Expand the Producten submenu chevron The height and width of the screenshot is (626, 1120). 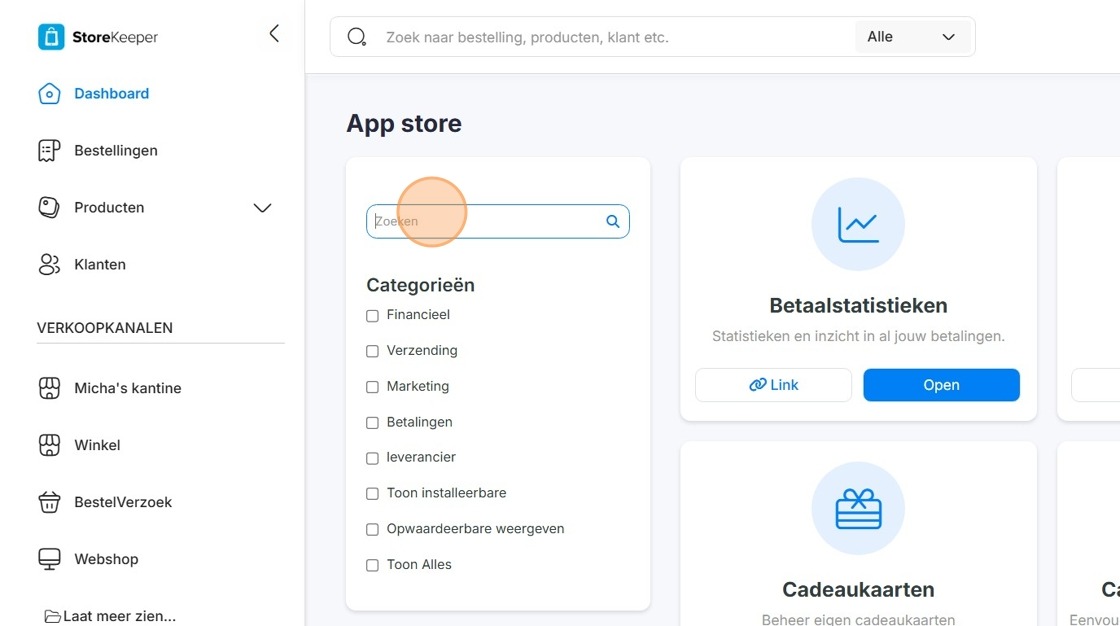(262, 208)
